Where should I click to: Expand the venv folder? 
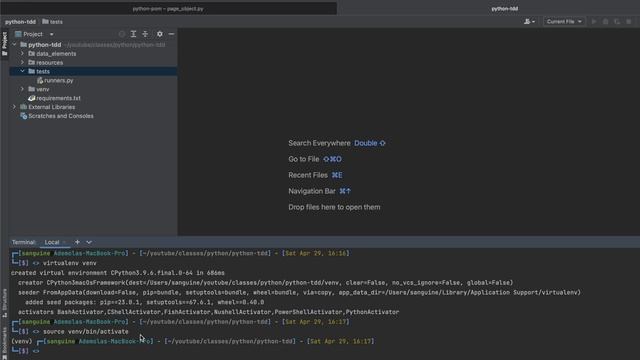coord(22,89)
